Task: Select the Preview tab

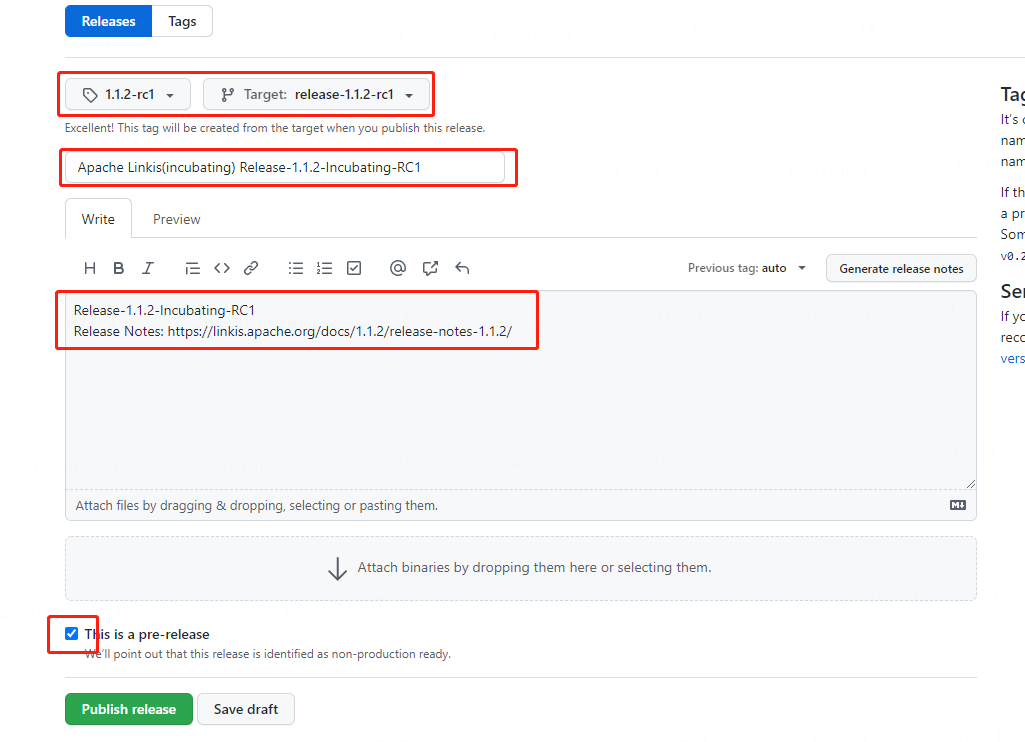Action: tap(176, 219)
